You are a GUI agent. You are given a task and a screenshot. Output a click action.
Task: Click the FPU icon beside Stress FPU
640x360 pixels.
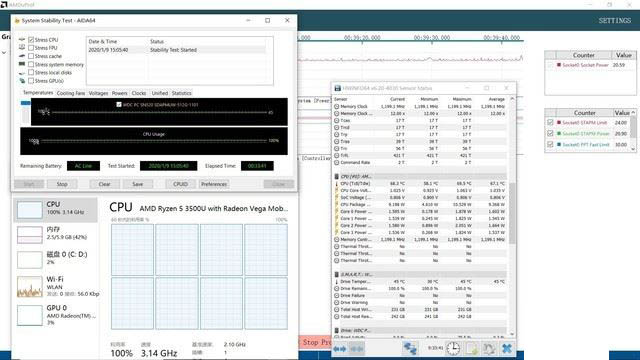(22, 48)
